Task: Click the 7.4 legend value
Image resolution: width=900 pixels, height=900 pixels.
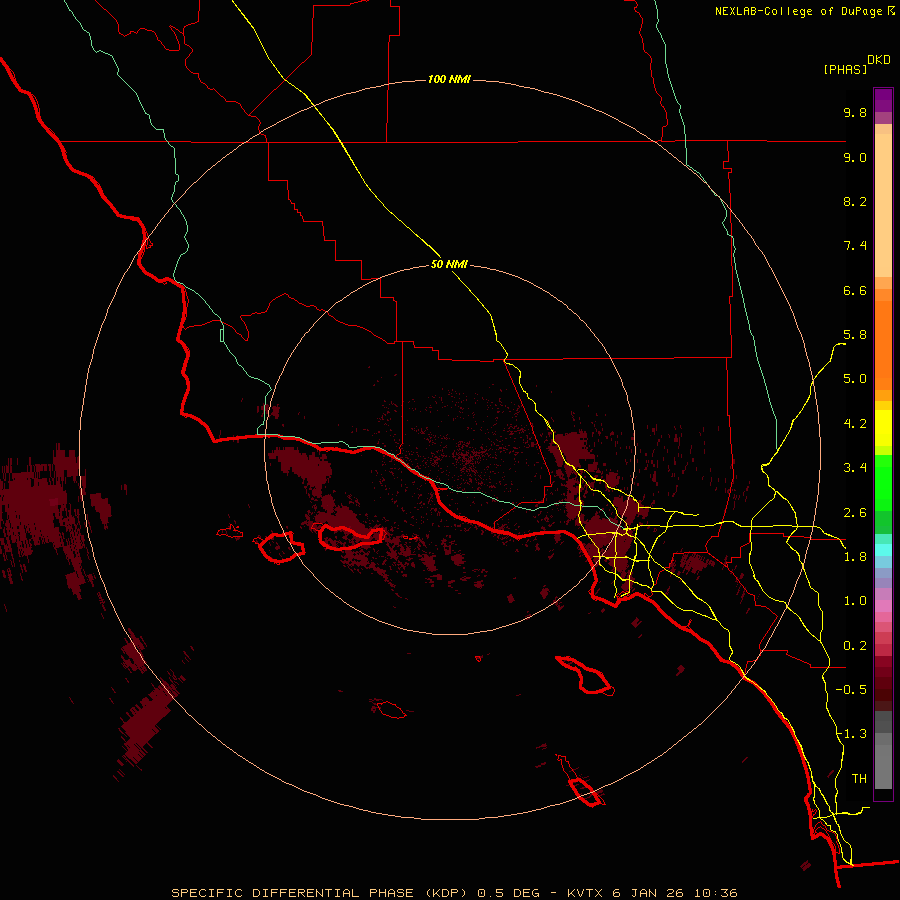Action: pos(855,246)
